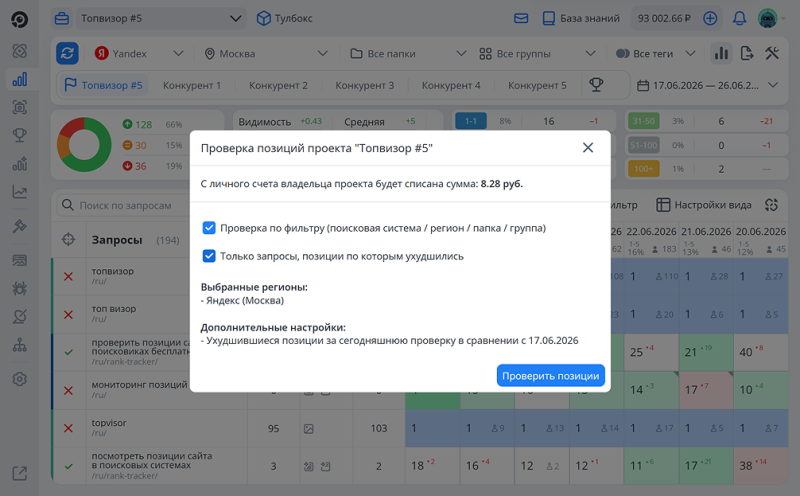Switch to Конкурент 5 tab

[537, 85]
